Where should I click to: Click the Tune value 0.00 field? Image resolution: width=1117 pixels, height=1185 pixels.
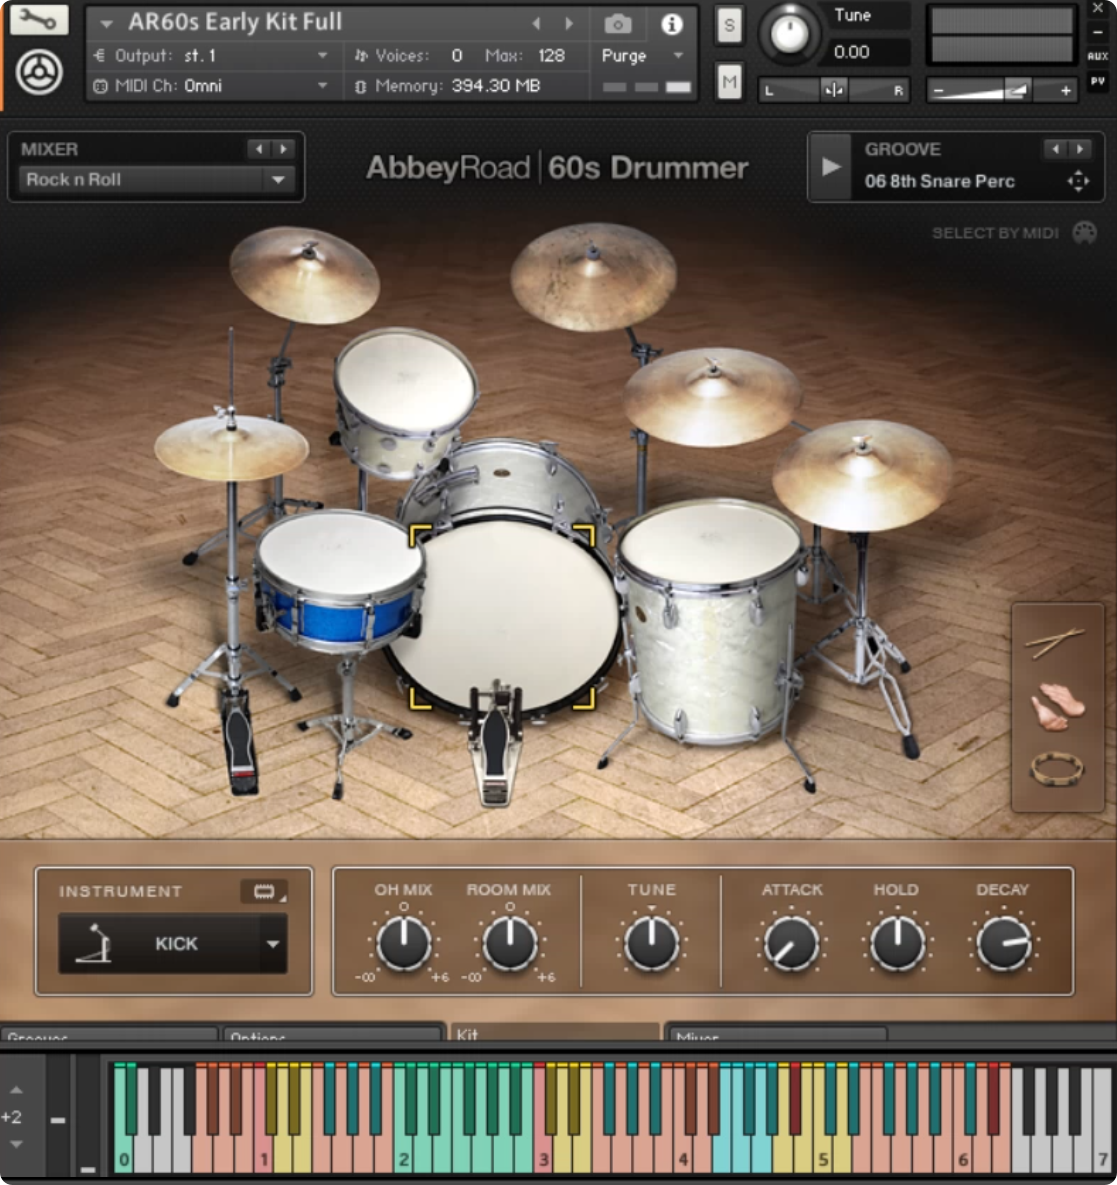852,52
